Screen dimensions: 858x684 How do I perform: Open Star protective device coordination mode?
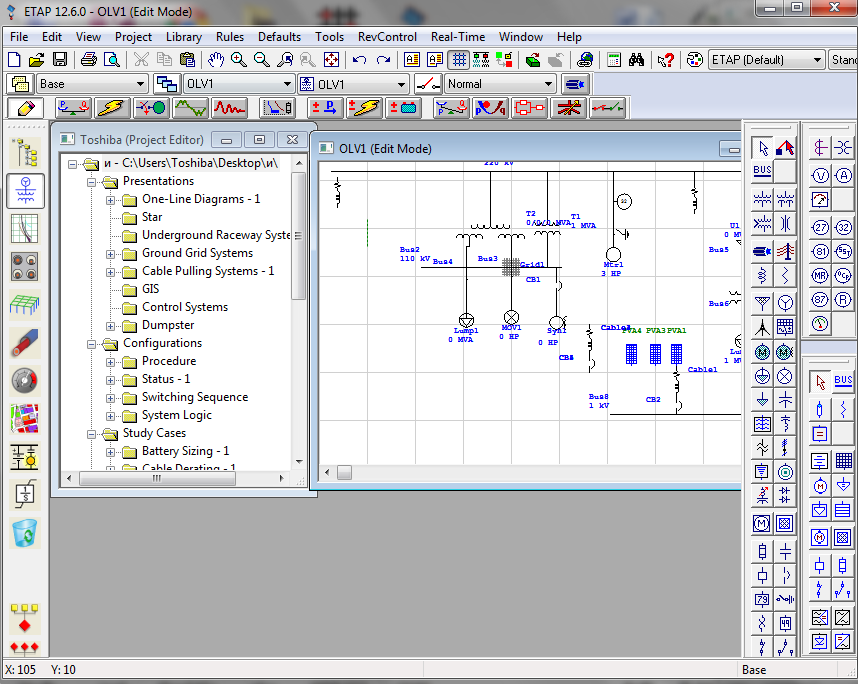tap(278, 108)
